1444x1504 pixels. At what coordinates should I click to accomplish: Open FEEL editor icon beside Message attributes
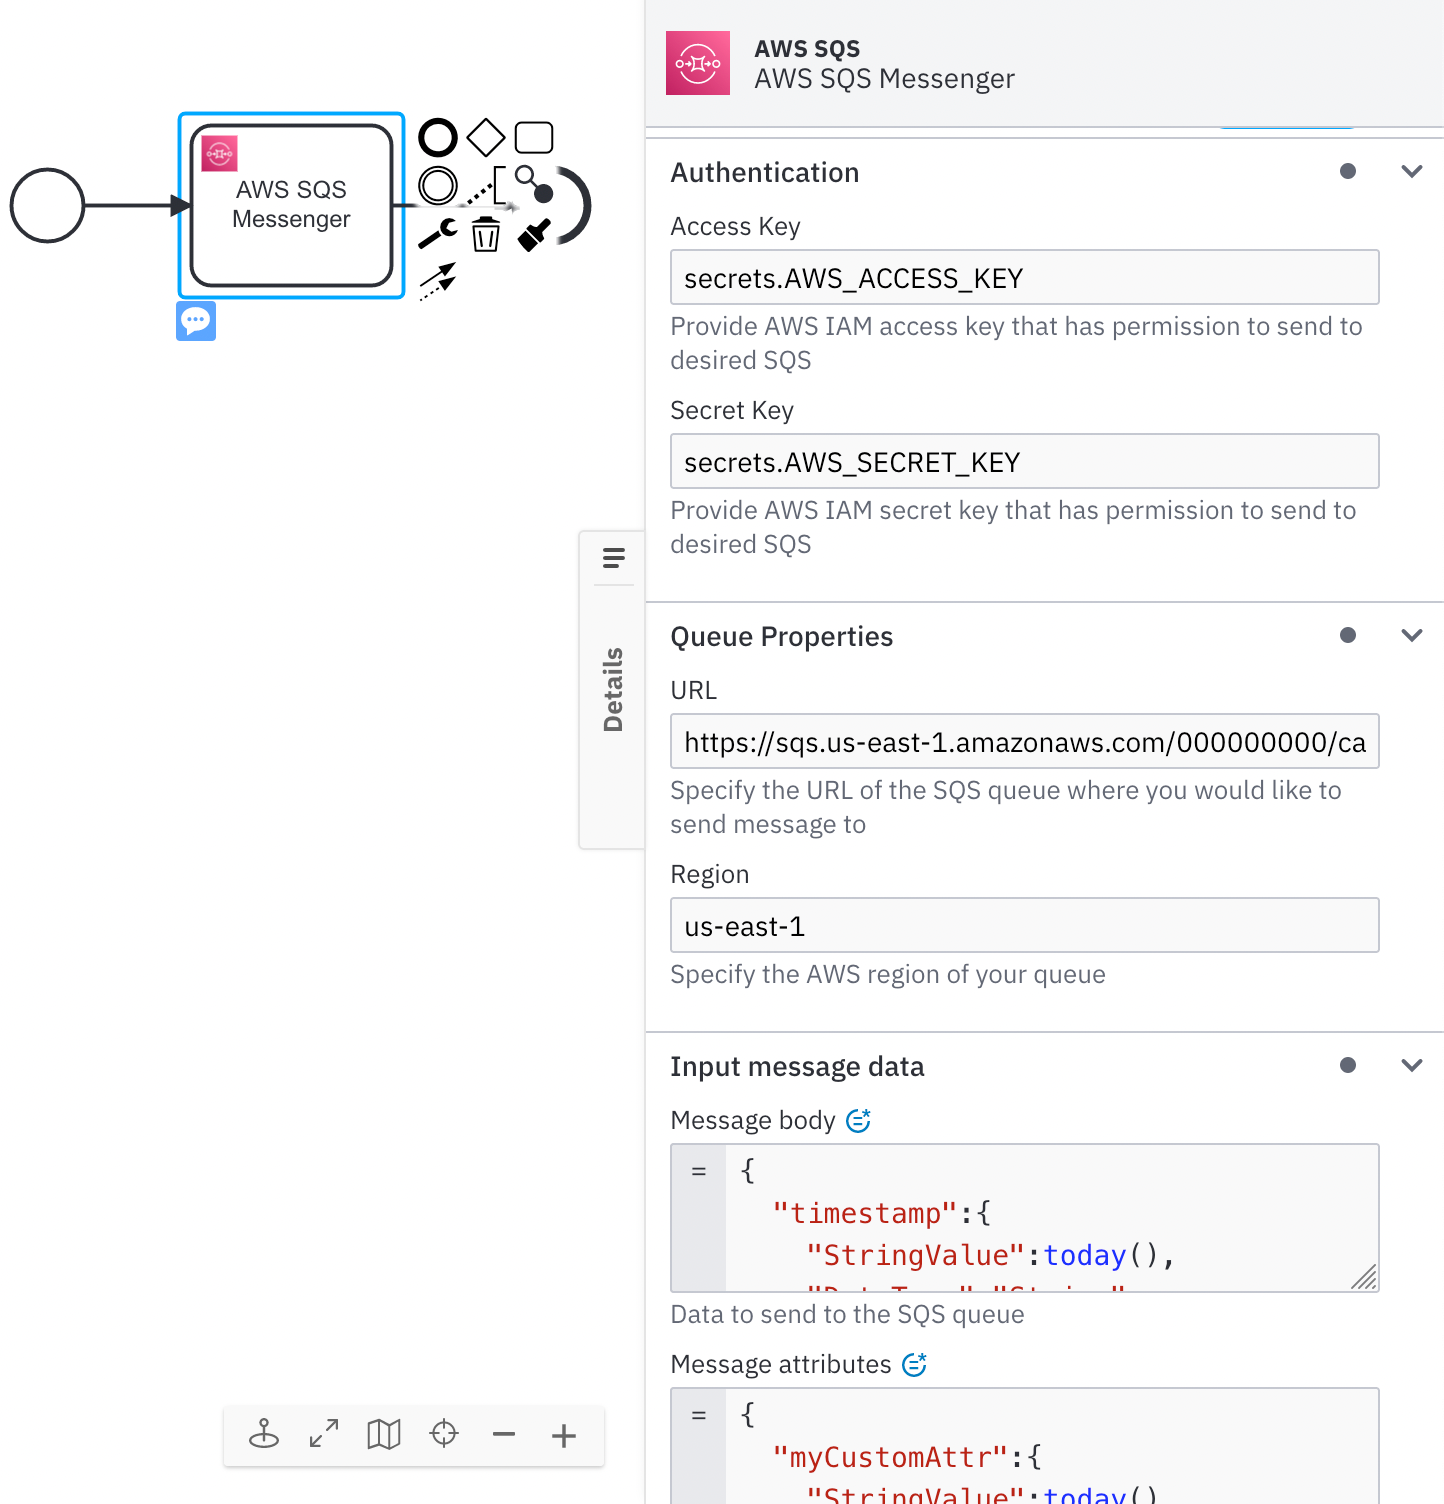[914, 1365]
